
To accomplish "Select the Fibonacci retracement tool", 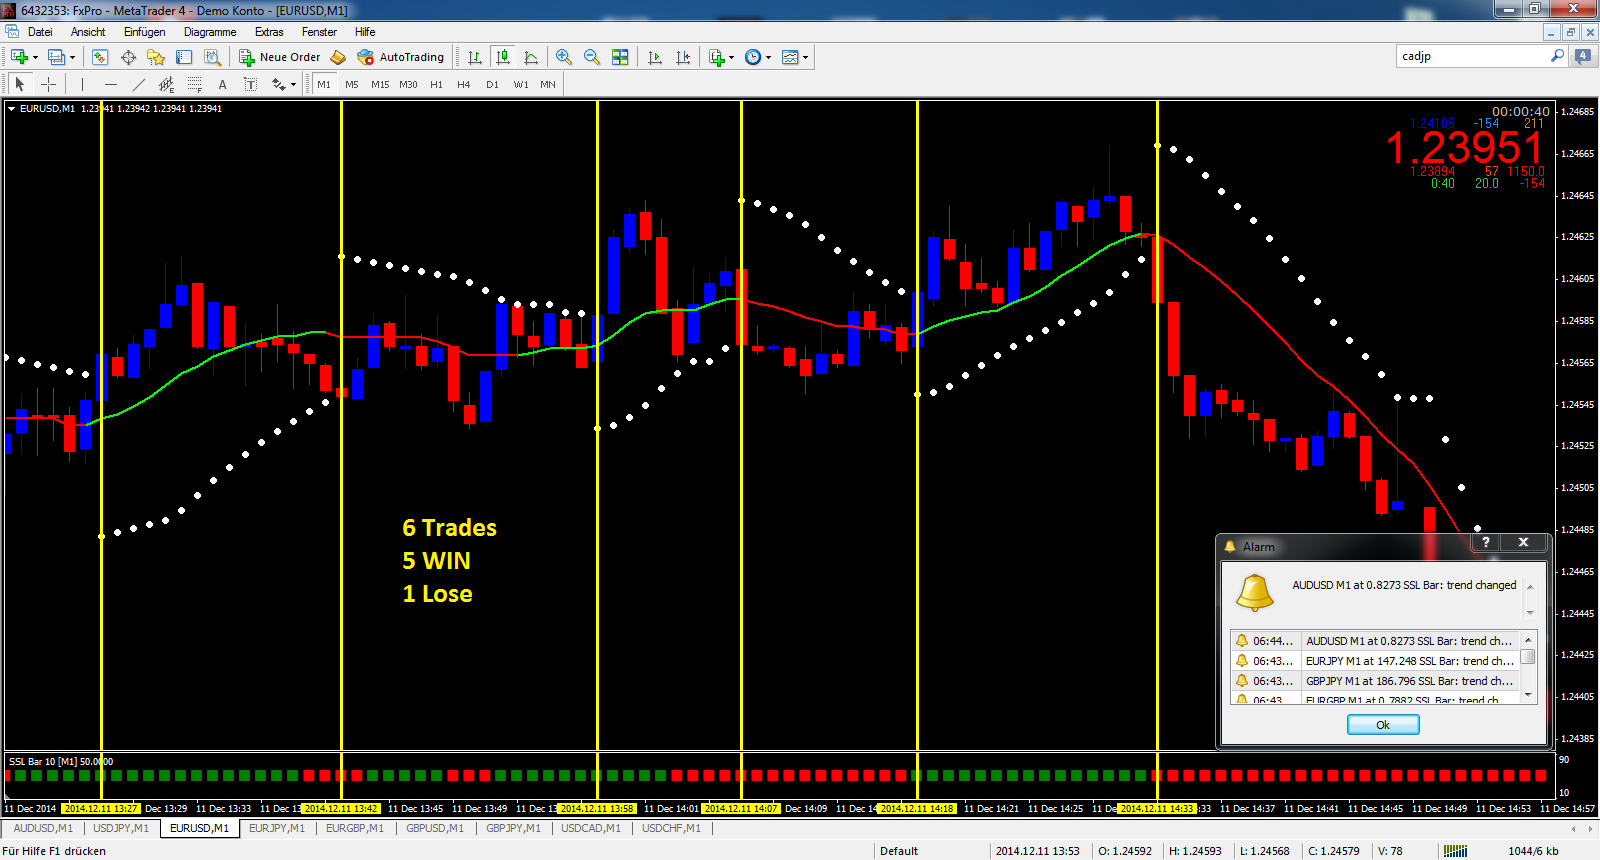I will coord(195,84).
